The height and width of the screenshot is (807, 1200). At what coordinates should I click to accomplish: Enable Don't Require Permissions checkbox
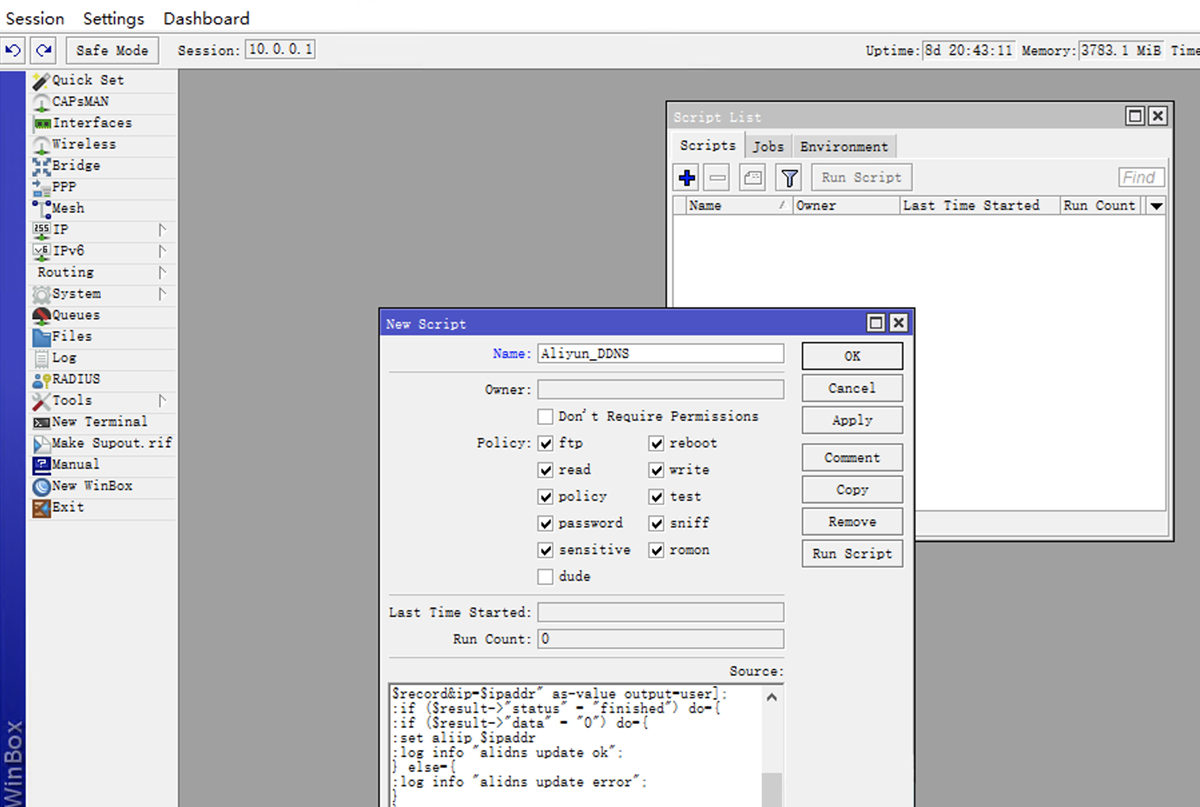(546, 416)
